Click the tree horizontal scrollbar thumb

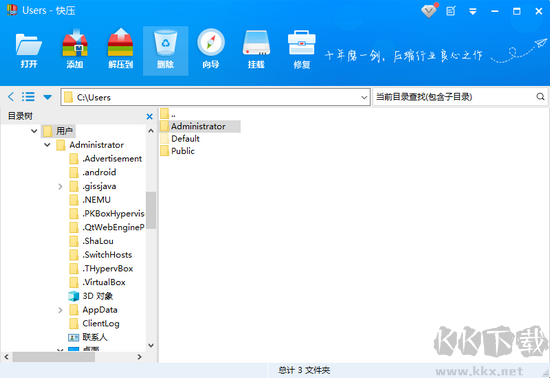click(x=54, y=357)
